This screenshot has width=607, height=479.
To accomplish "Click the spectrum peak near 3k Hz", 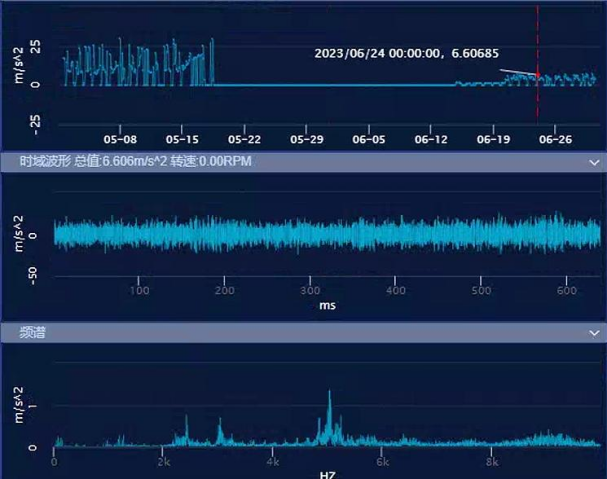I will [x=220, y=426].
